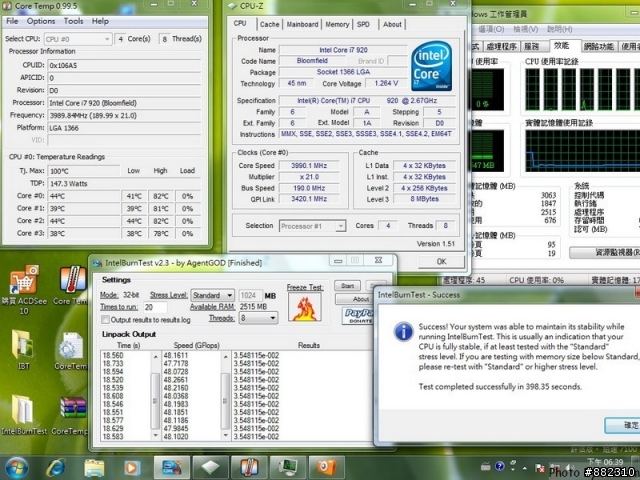Image resolution: width=640 pixels, height=480 pixels.
Task: Switch to the Cache tab in CPU-Z
Action: pyautogui.click(x=270, y=24)
